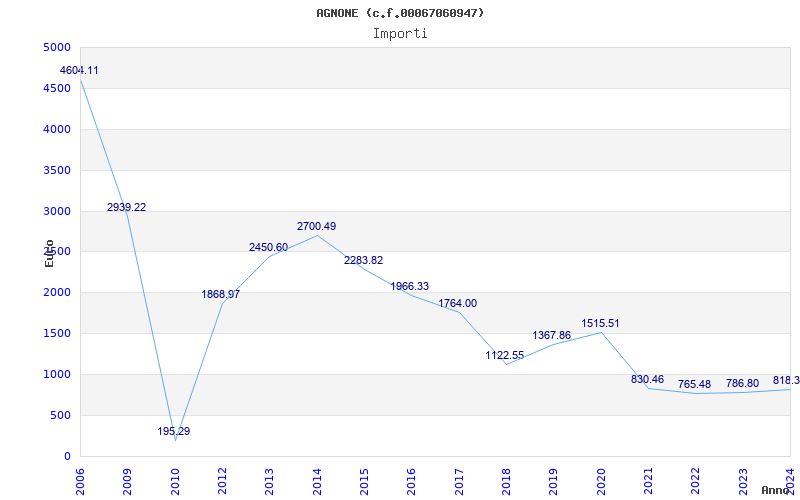Click the 2022 x-axis year label
The height and width of the screenshot is (500, 800).
[x=695, y=481]
